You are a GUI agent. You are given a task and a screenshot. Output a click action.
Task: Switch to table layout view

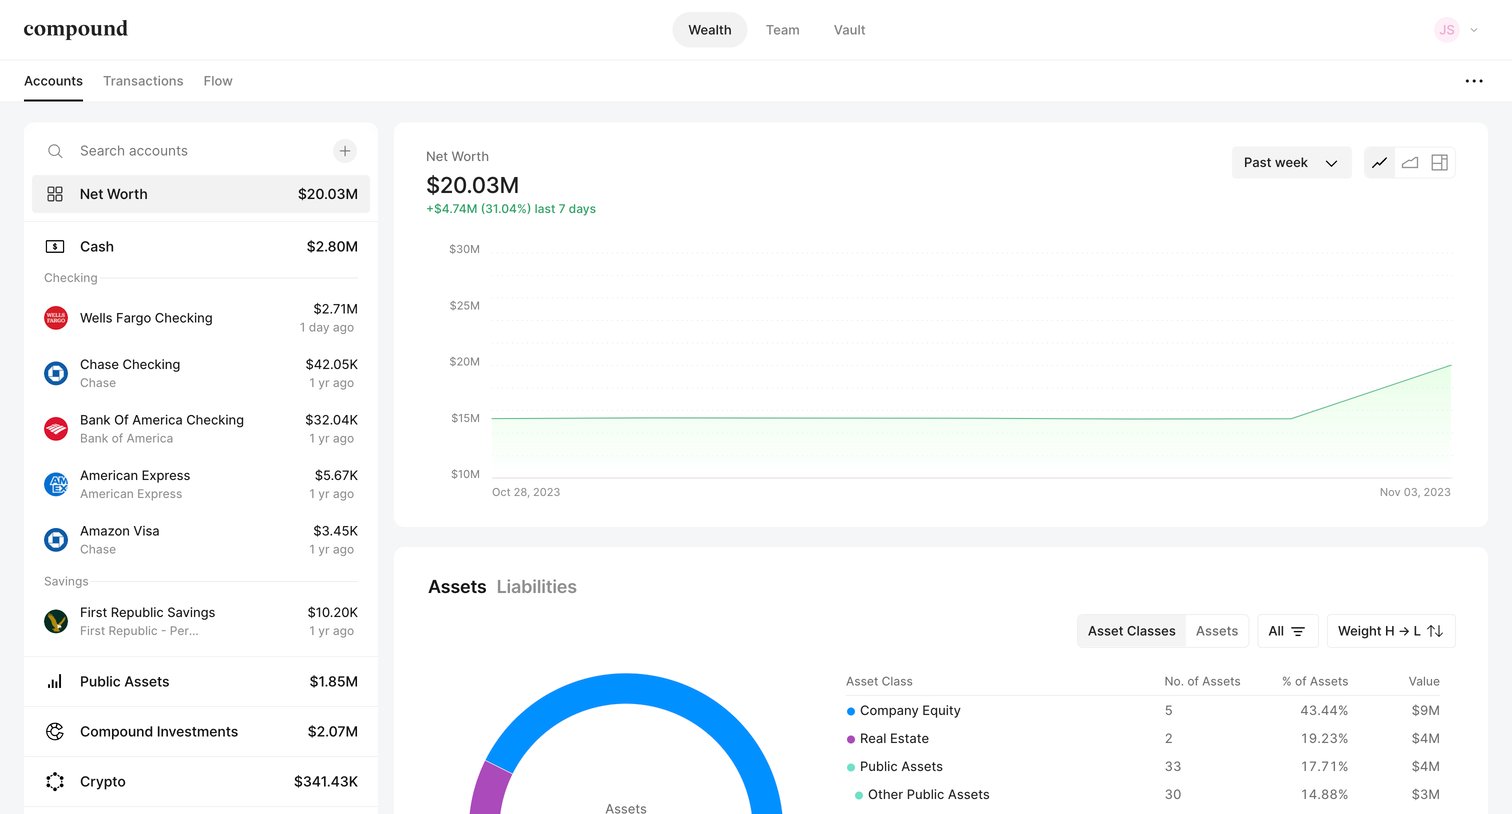[1440, 163]
